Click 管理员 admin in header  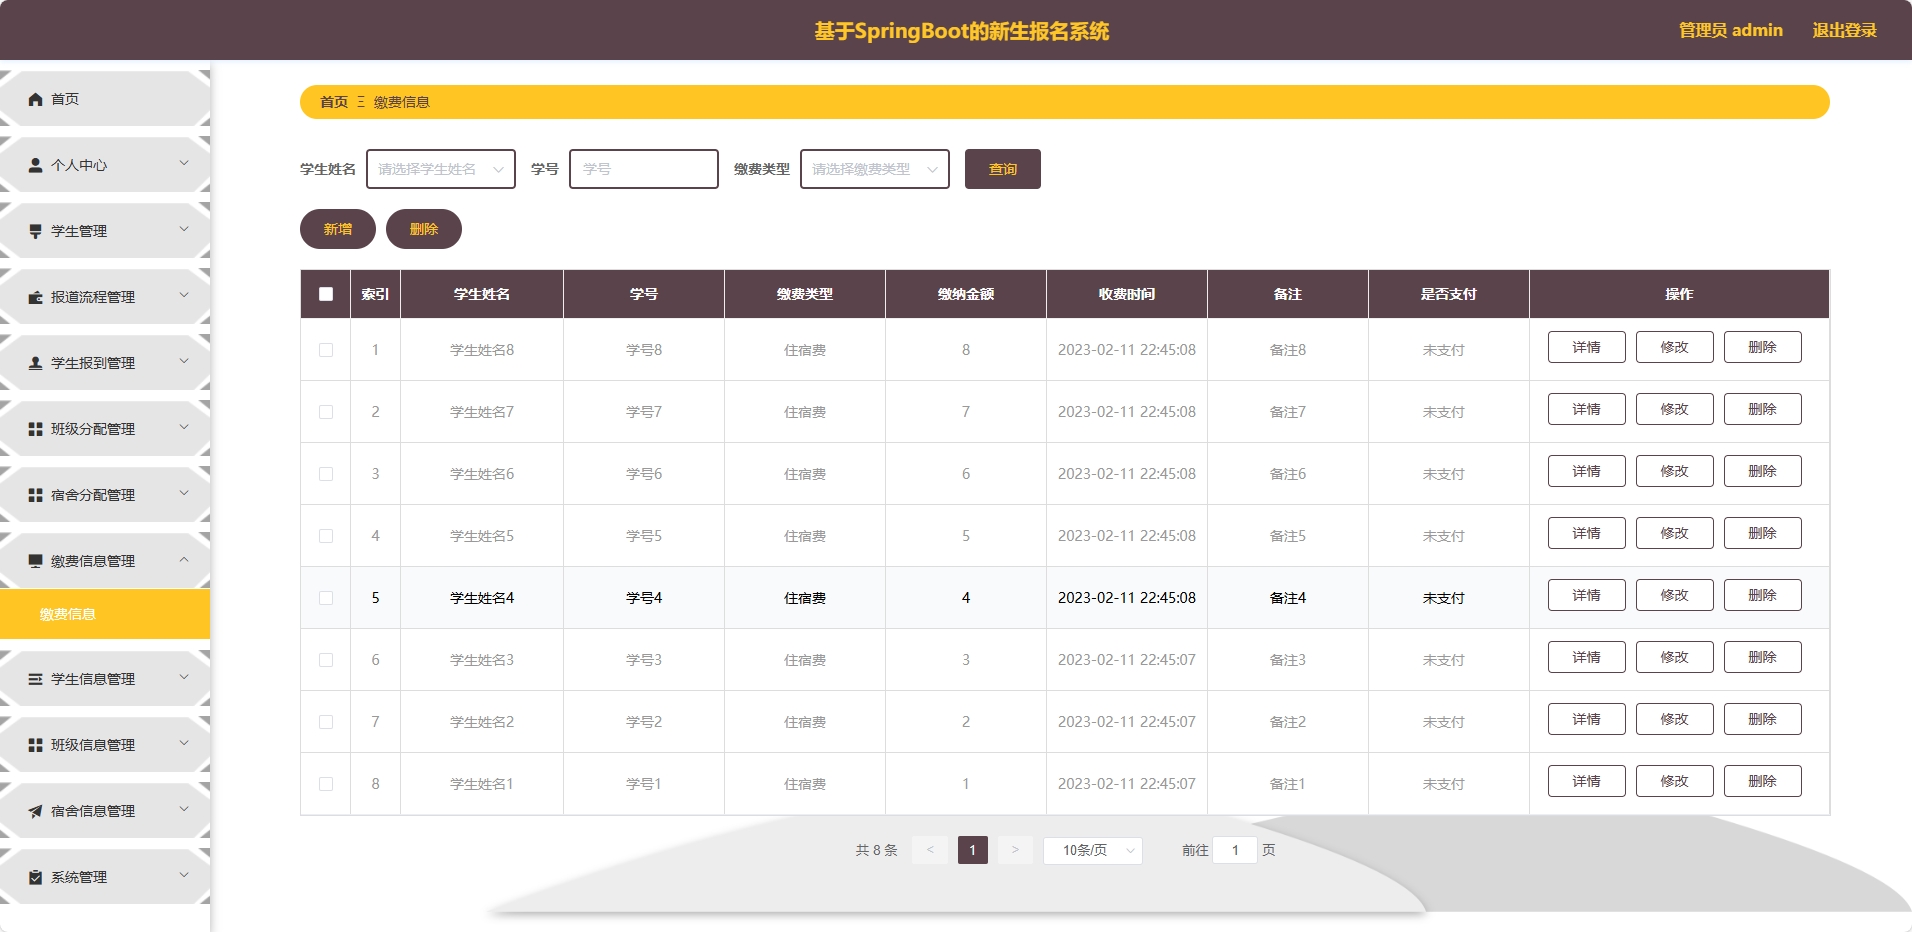point(1731,30)
